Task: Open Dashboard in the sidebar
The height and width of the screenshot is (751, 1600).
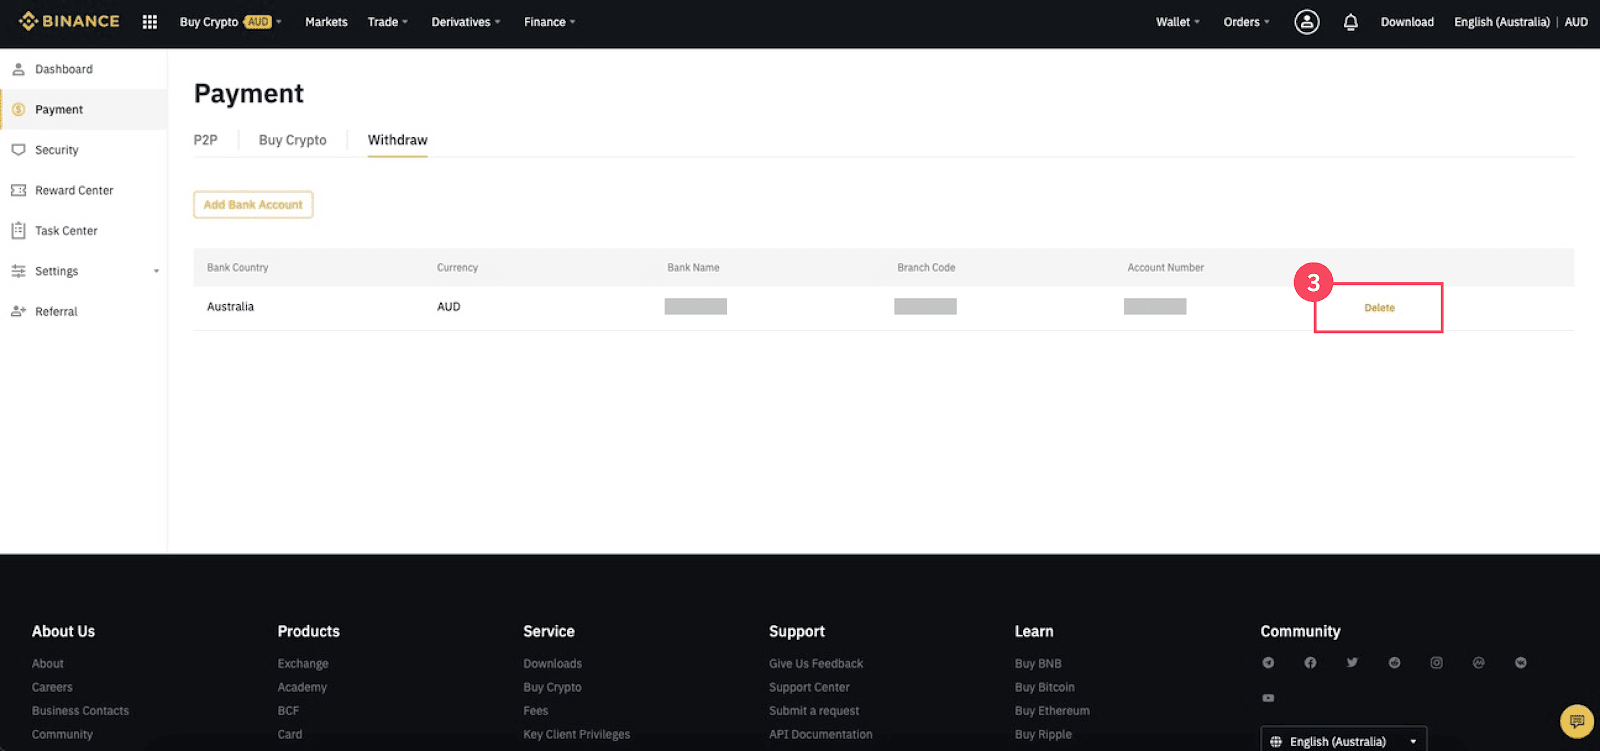Action: pyautogui.click(x=64, y=69)
